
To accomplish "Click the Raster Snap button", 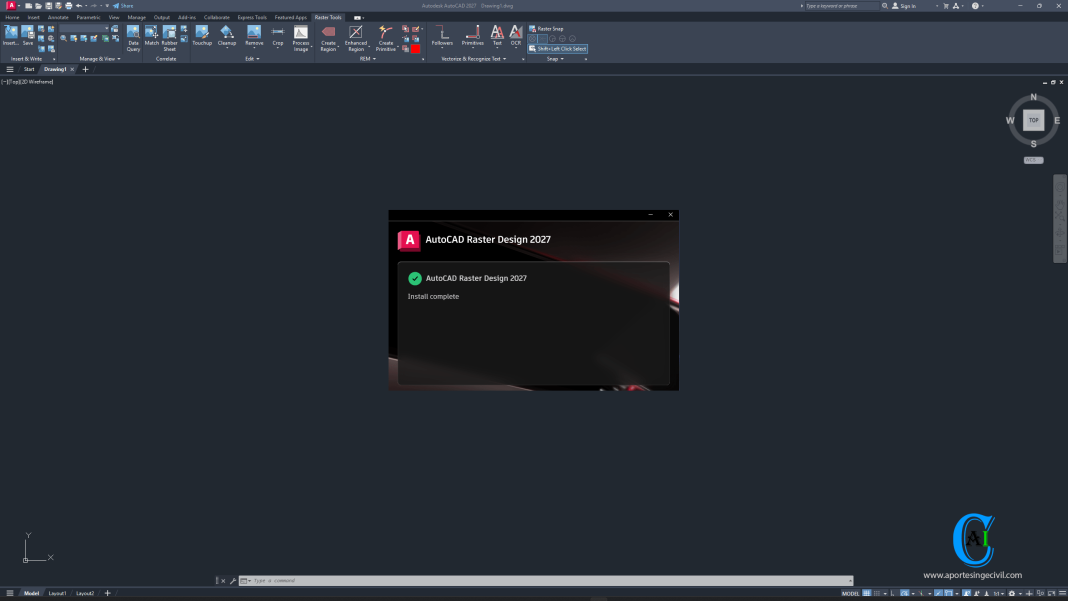I will [546, 29].
